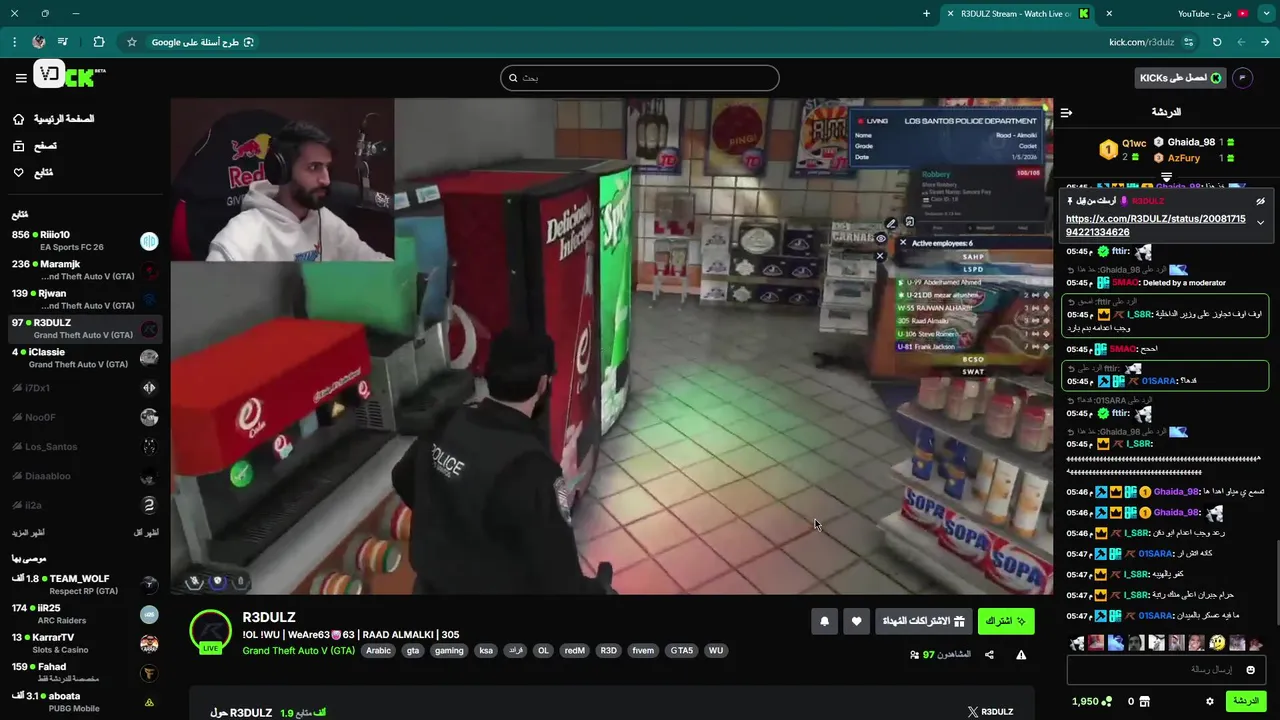The width and height of the screenshot is (1280, 720).
Task: Click the browser bookmark star icon
Action: pyautogui.click(x=131, y=42)
